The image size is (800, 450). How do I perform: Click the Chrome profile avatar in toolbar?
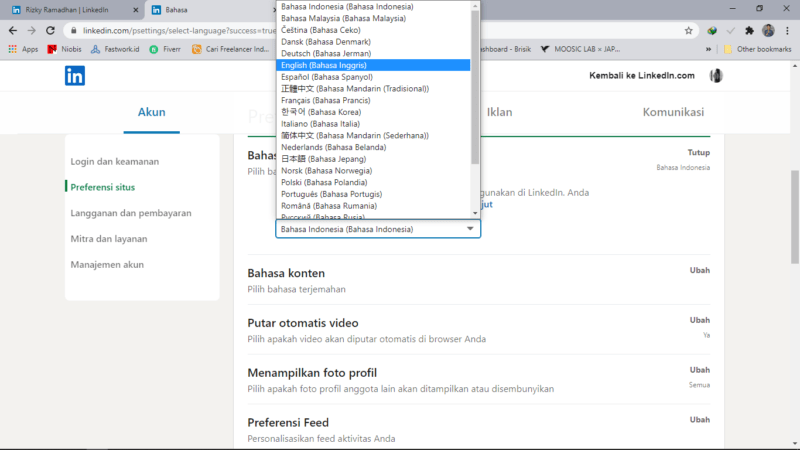[768, 31]
